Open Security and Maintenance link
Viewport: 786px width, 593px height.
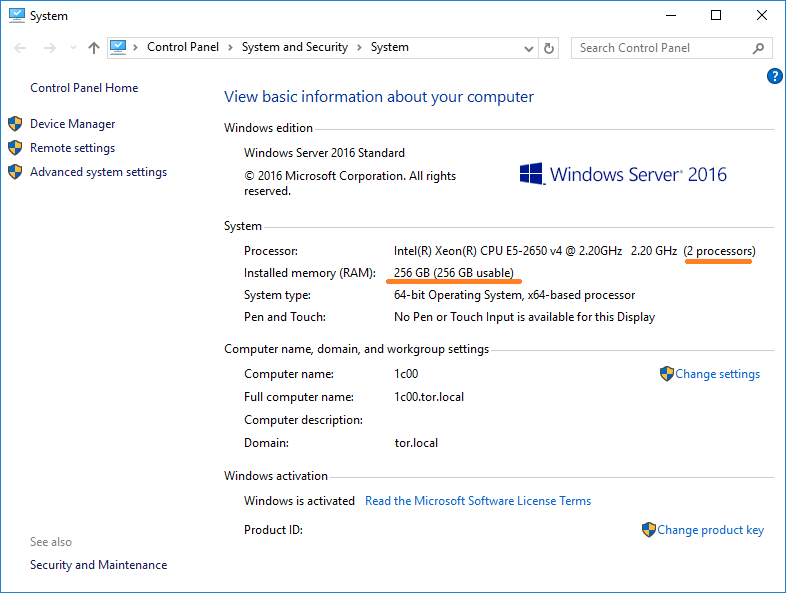[x=99, y=565]
